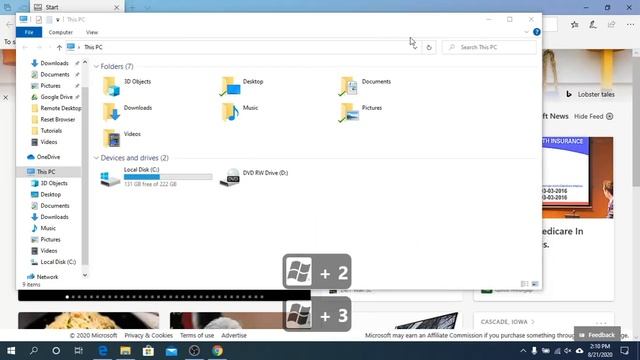The height and width of the screenshot is (360, 640).
Task: Switch to the Start tab in Edge
Action: click(77, 7)
